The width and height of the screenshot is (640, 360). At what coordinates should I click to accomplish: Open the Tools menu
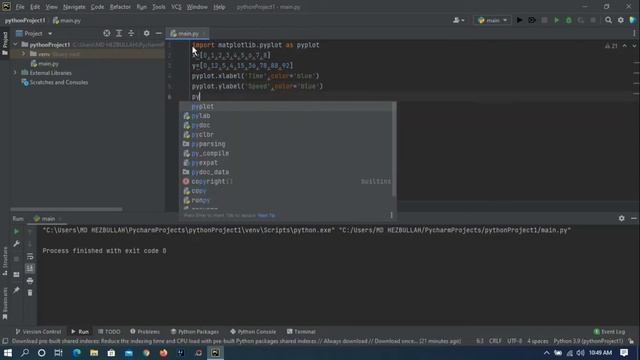coord(159,7)
